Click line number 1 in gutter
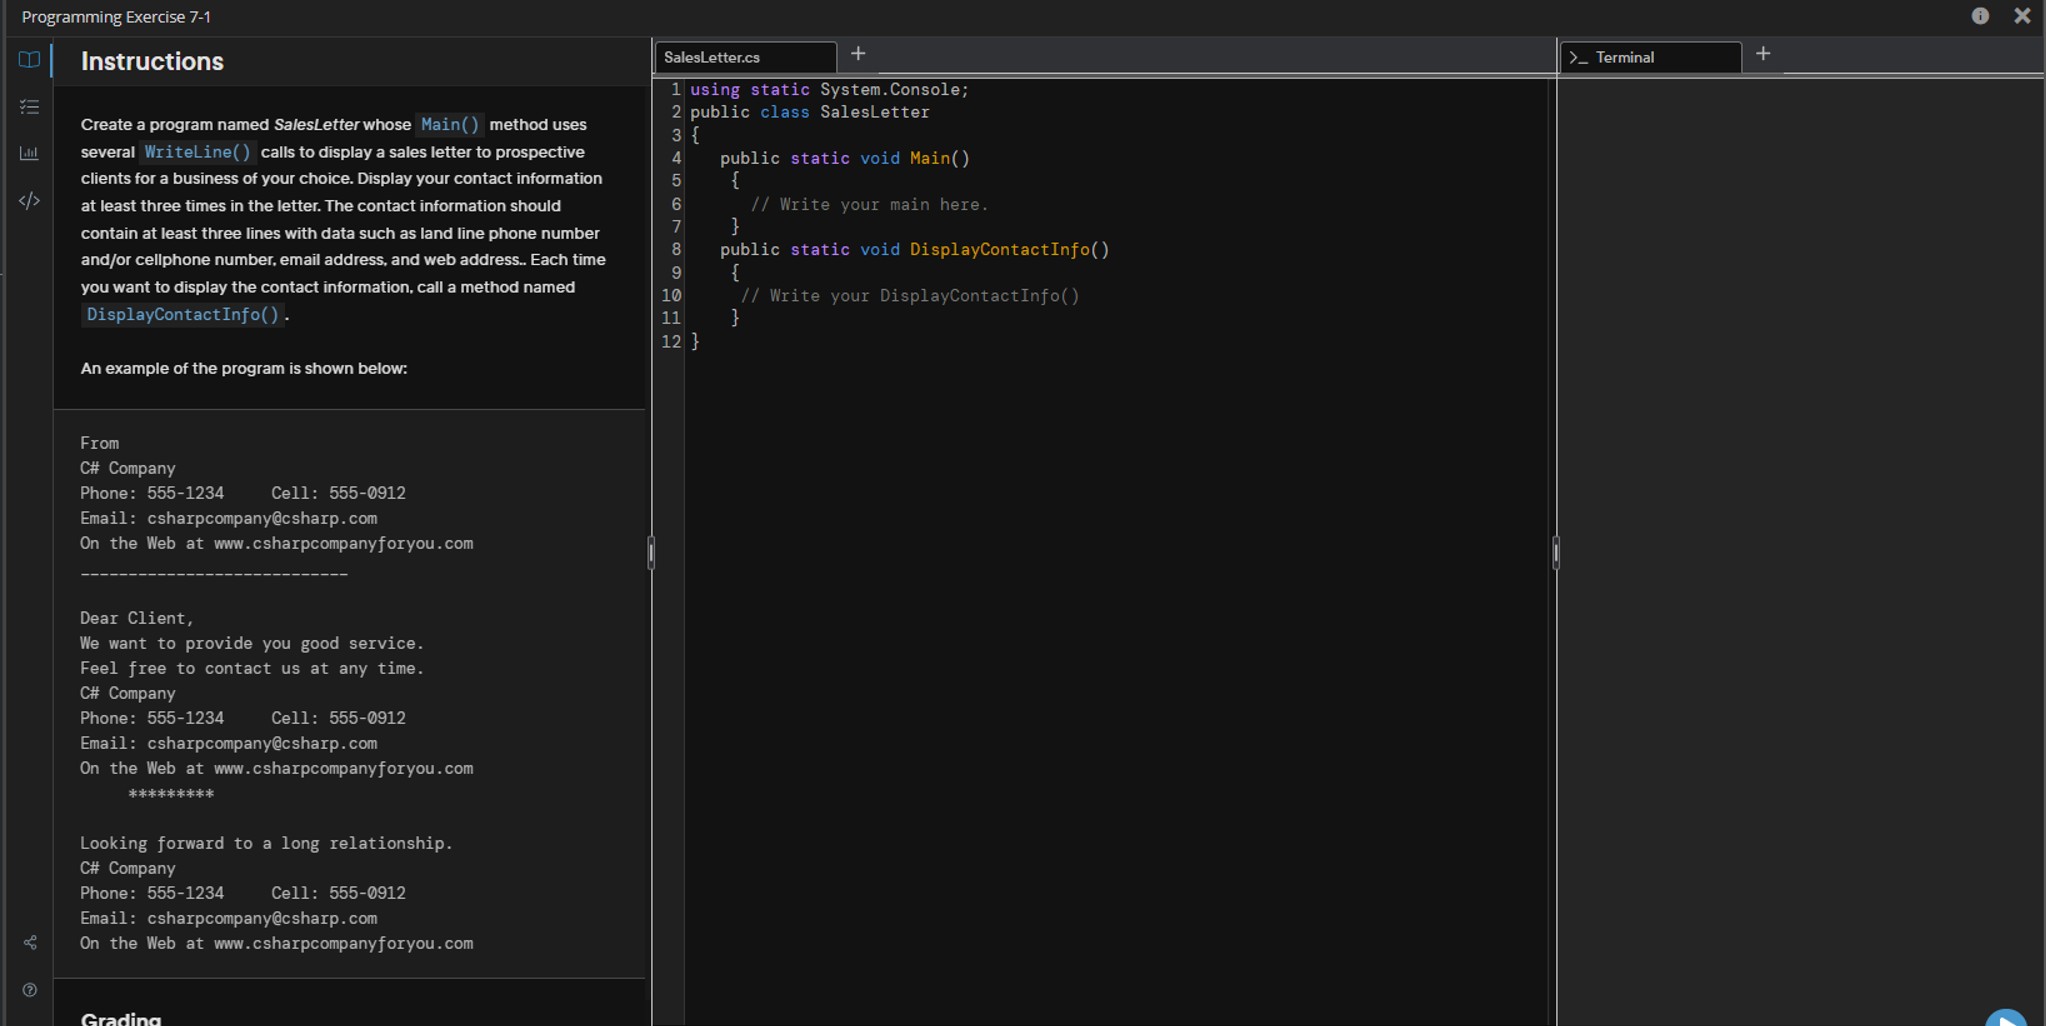Viewport: 2046px width, 1026px height. (676, 90)
